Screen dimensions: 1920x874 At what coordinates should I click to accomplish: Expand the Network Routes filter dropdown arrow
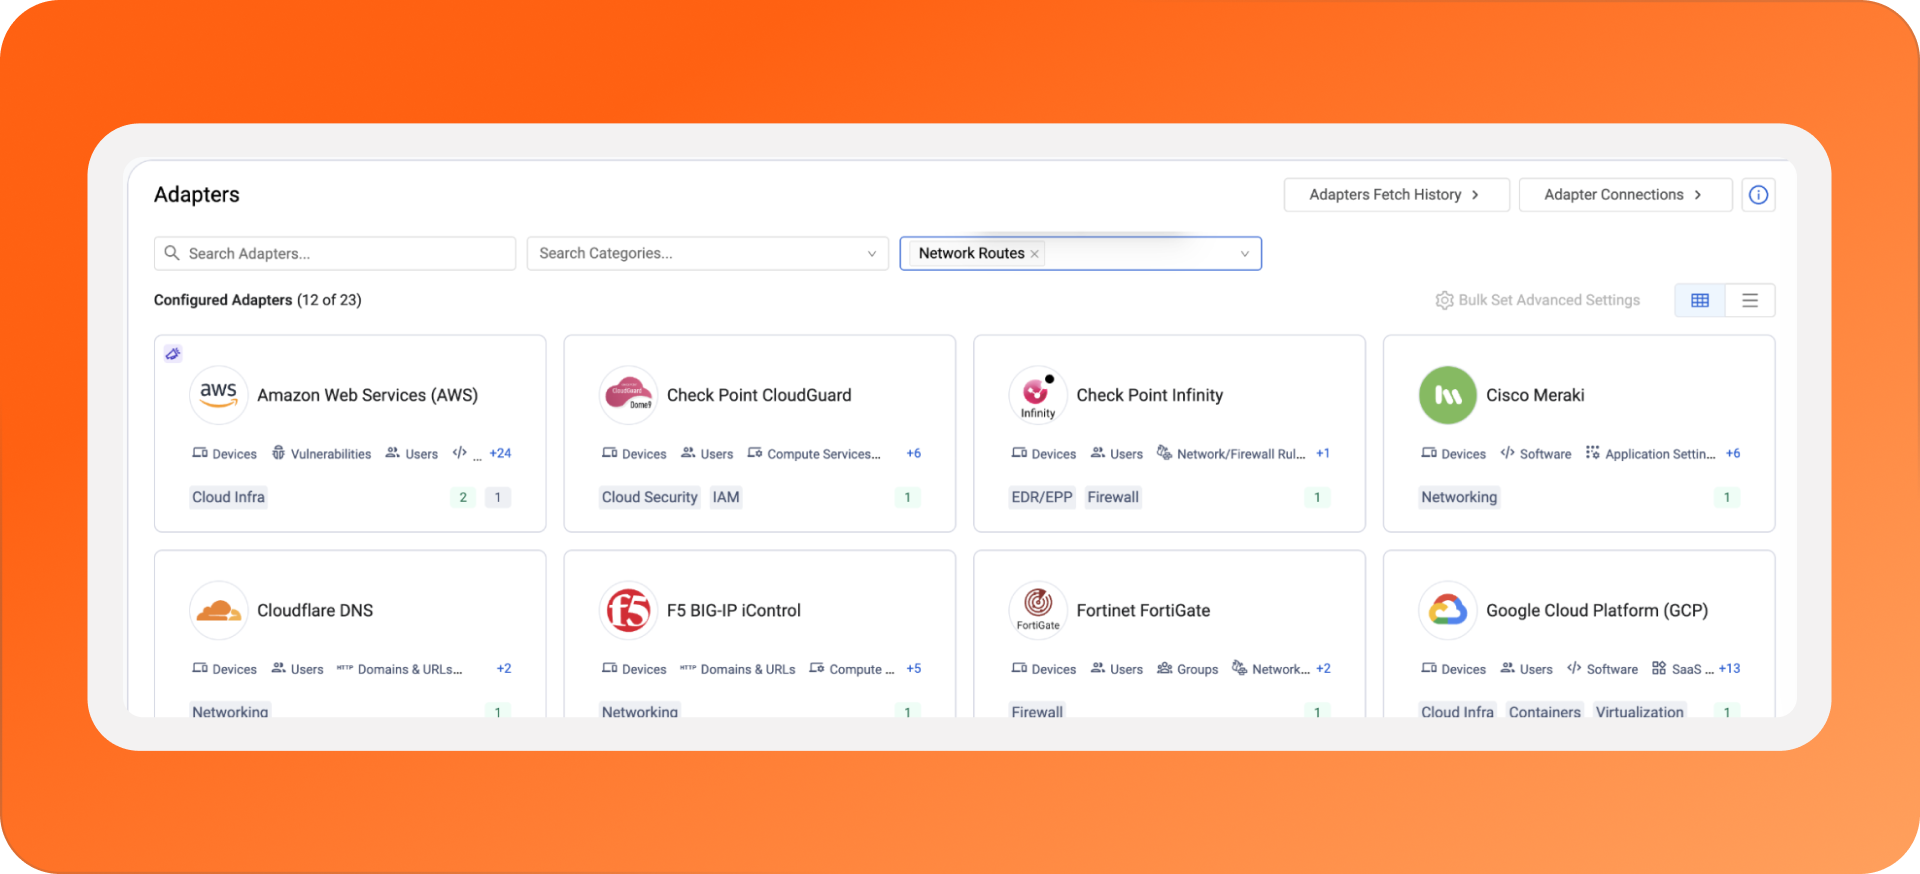click(1244, 254)
